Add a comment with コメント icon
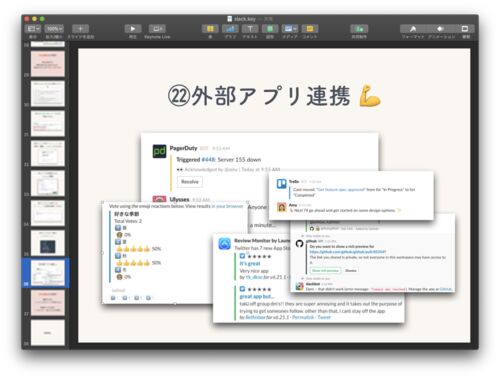This screenshot has width=500, height=378. (310, 29)
